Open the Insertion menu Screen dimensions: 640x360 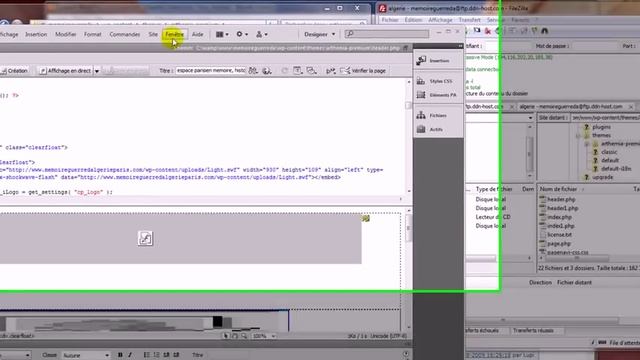tap(36, 34)
